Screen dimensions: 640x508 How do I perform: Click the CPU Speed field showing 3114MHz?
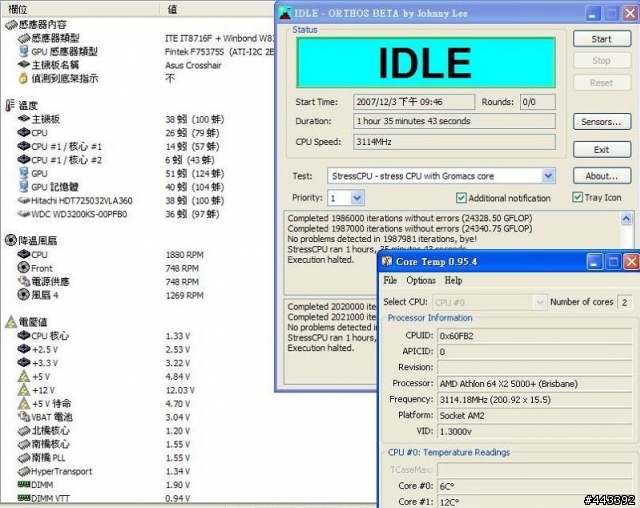pos(454,142)
